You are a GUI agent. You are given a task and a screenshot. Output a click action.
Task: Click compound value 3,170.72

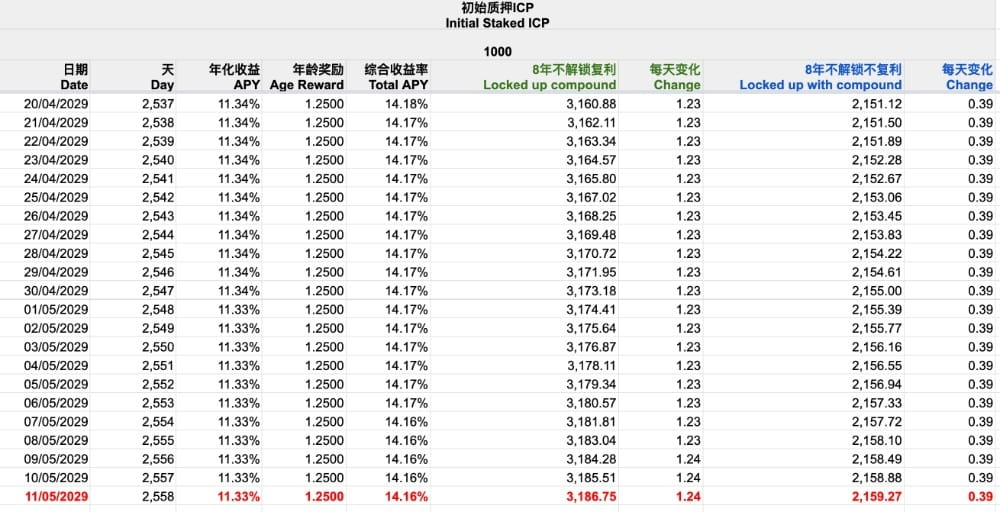click(592, 253)
